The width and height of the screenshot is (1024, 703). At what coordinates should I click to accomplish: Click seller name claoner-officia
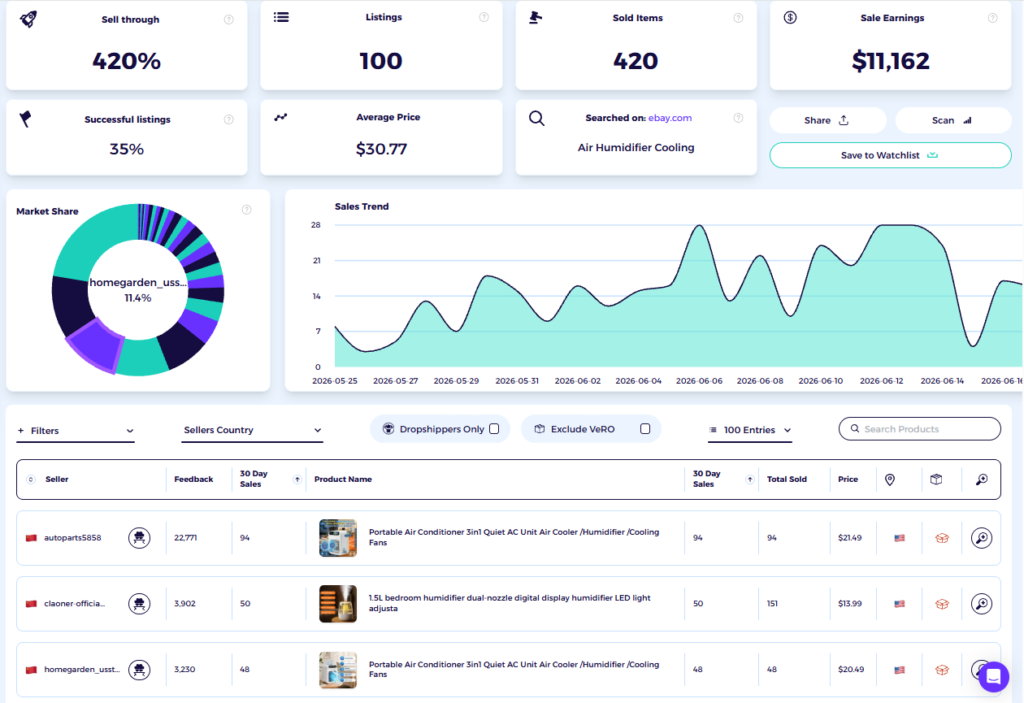tap(74, 604)
